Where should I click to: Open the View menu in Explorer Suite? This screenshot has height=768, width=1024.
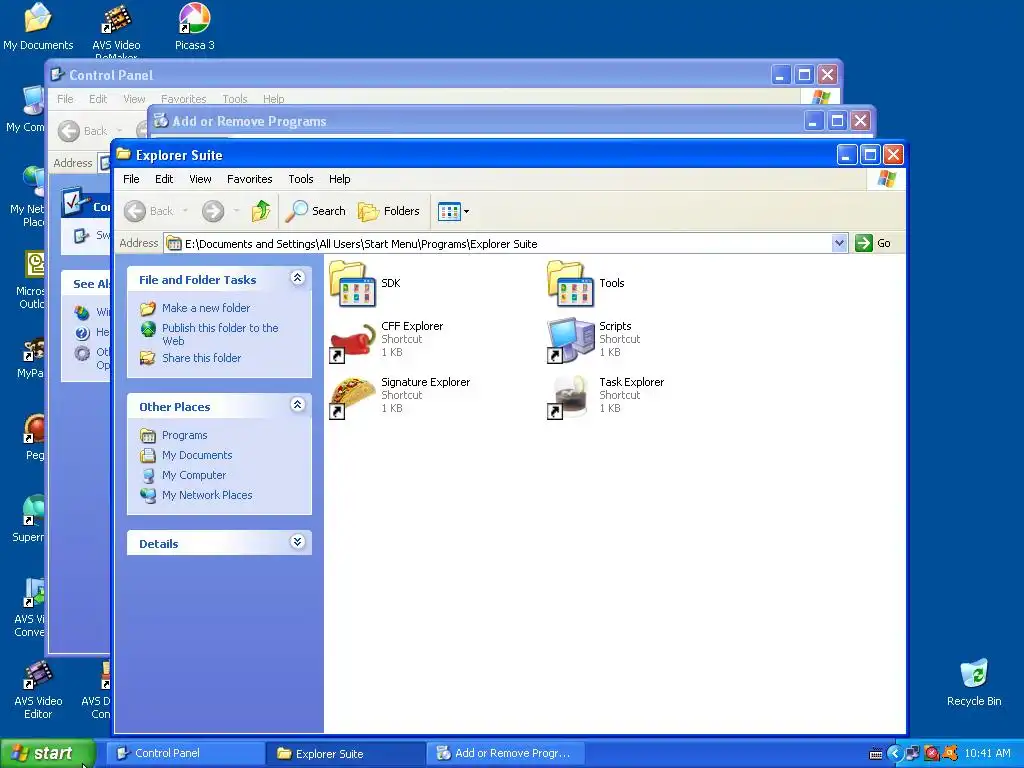click(x=200, y=179)
